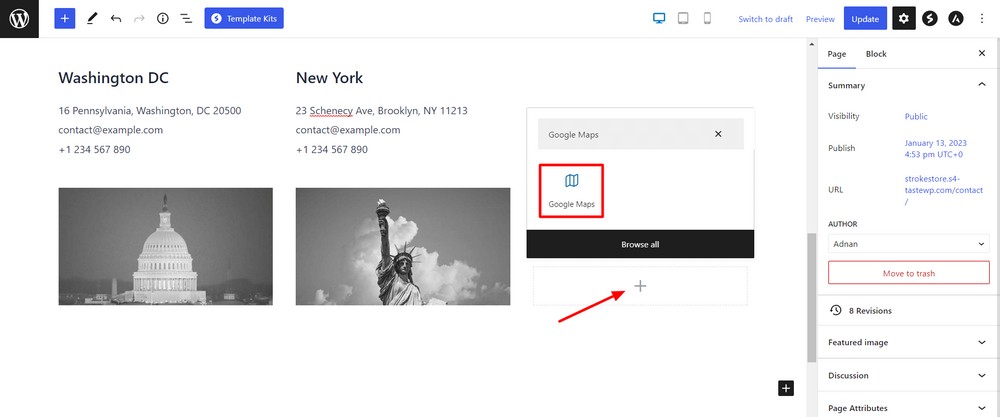Close the settings sidebar
This screenshot has height=417, width=1000.
click(x=982, y=54)
